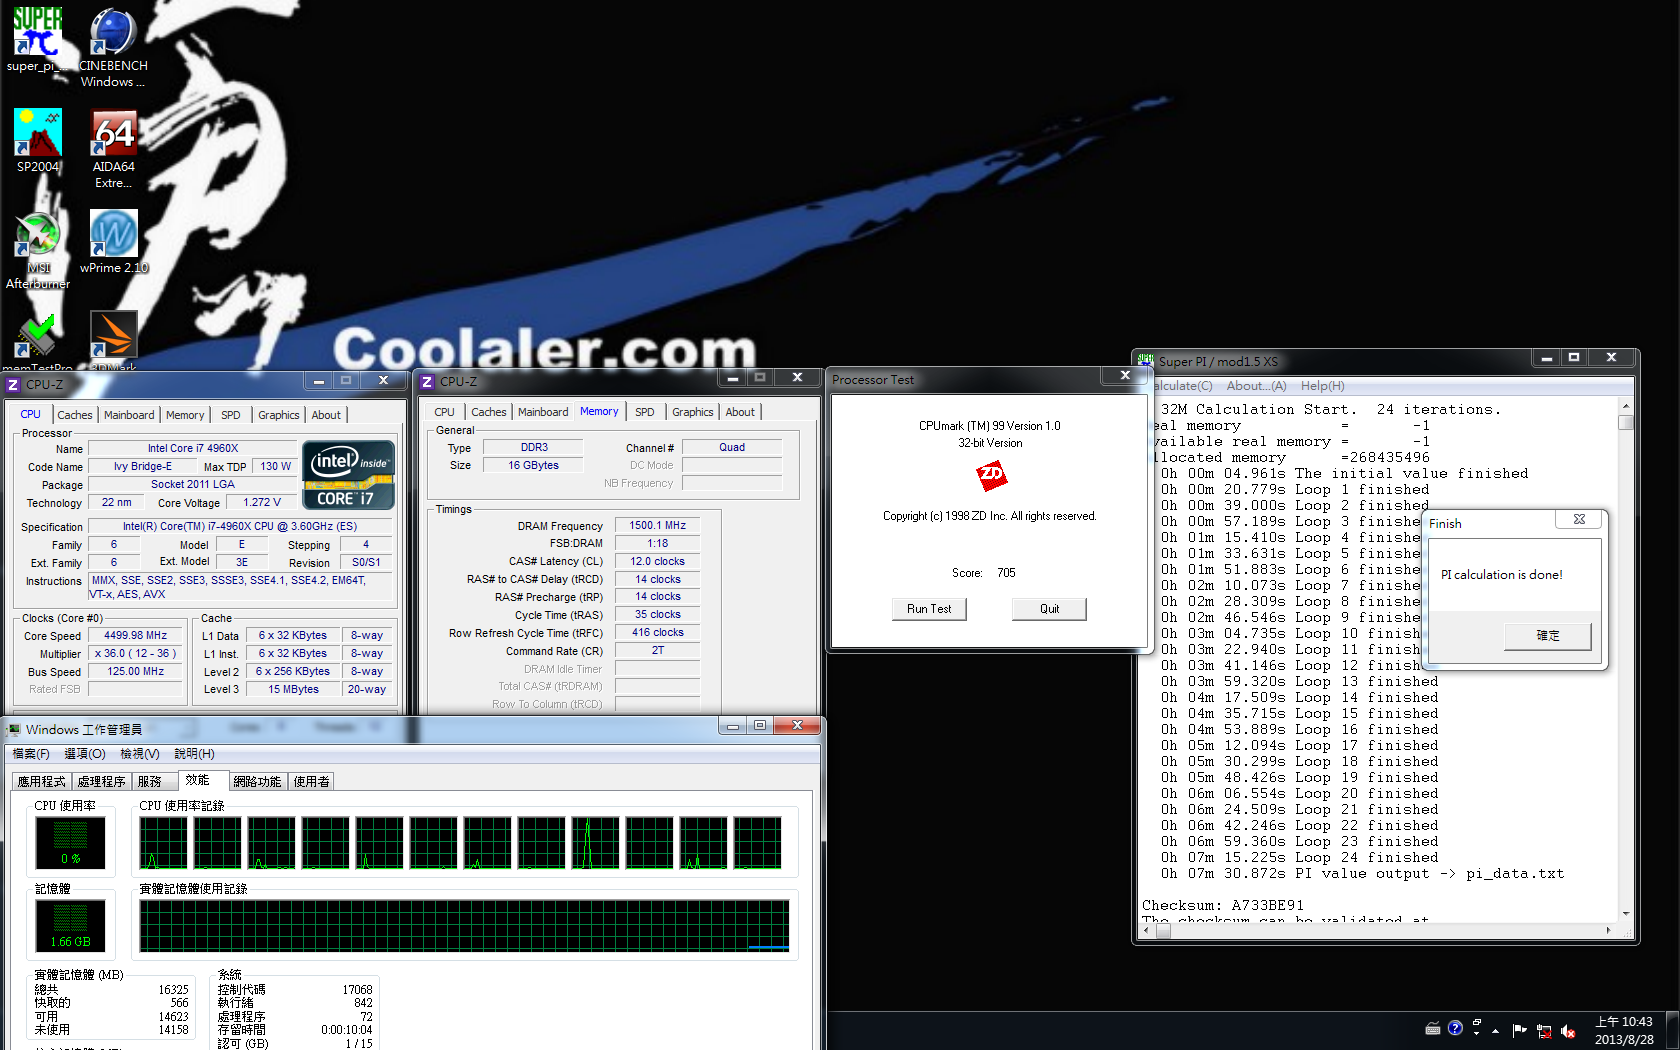The image size is (1680, 1050).
Task: Click the Processor Test Score value 705
Action: pos(1006,573)
